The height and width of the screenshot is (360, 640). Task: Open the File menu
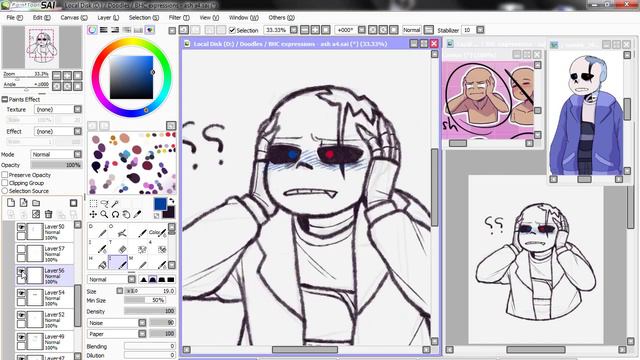[x=15, y=18]
